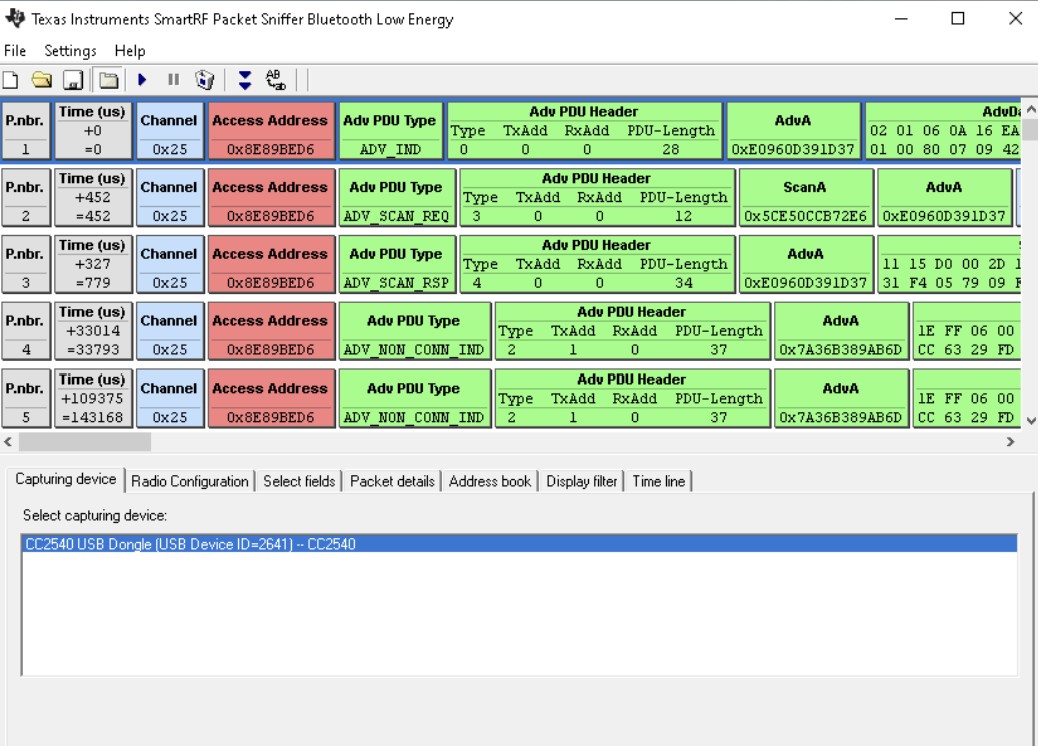1038x746 pixels.
Task: Save the capture with the floppy disk icon
Action: click(x=73, y=80)
